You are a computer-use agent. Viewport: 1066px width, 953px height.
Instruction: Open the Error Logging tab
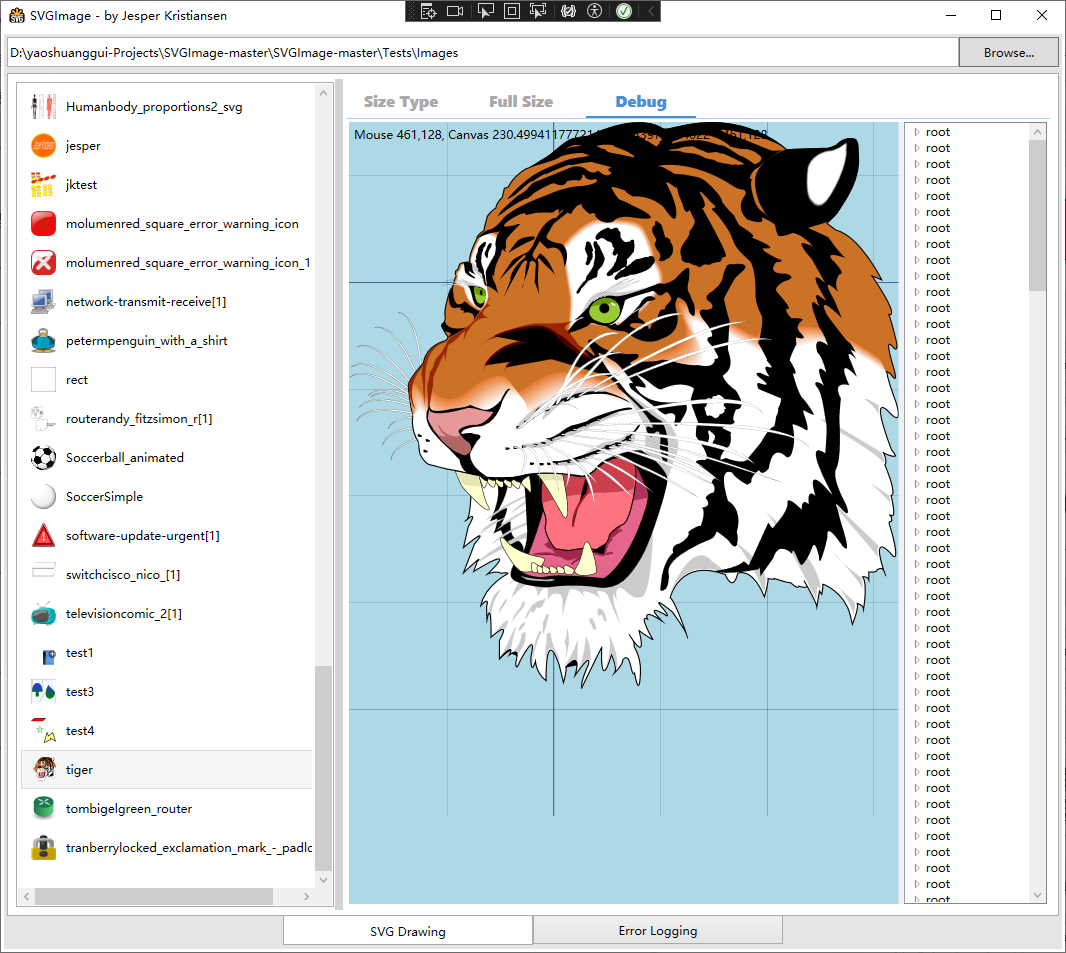657,931
